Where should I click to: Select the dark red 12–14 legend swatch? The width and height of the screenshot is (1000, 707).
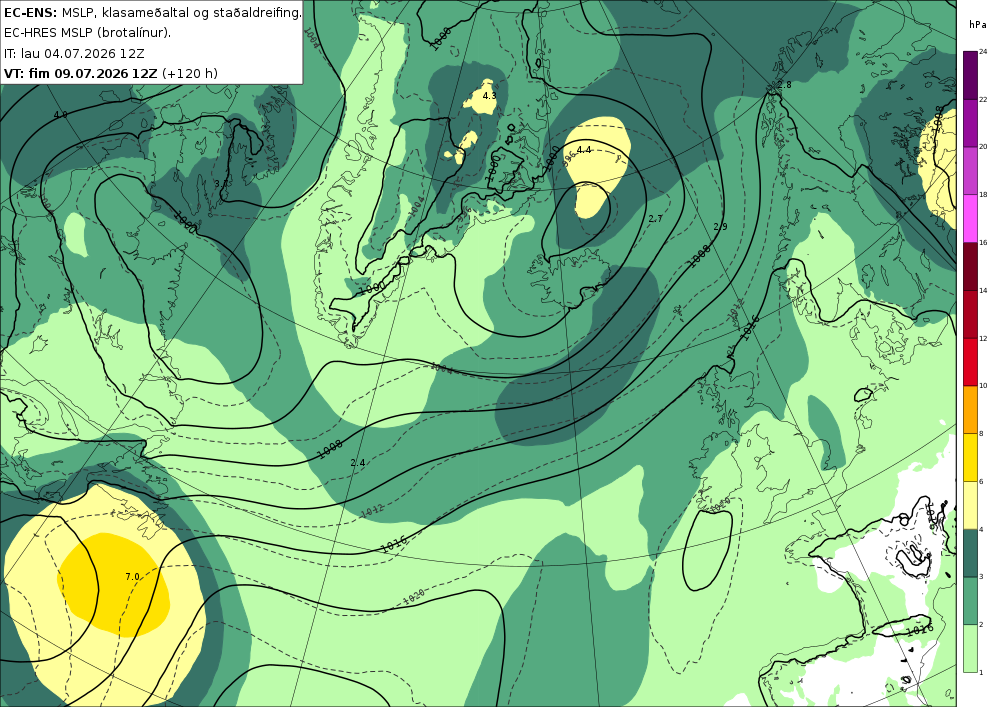coord(970,314)
